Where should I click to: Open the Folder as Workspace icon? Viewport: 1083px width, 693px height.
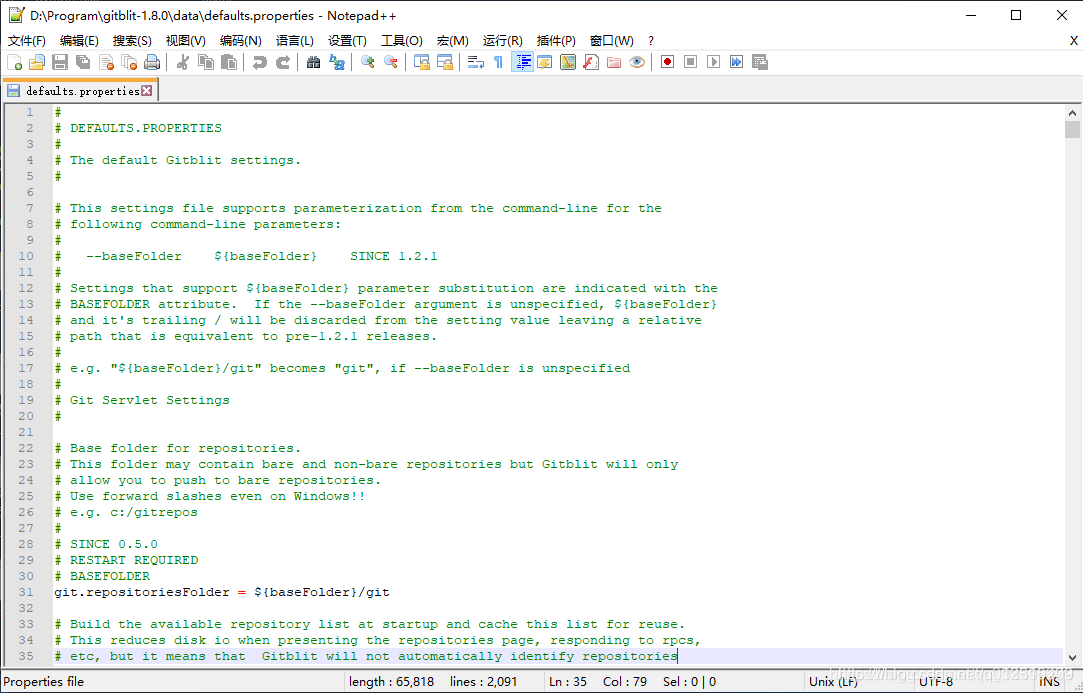pos(614,62)
